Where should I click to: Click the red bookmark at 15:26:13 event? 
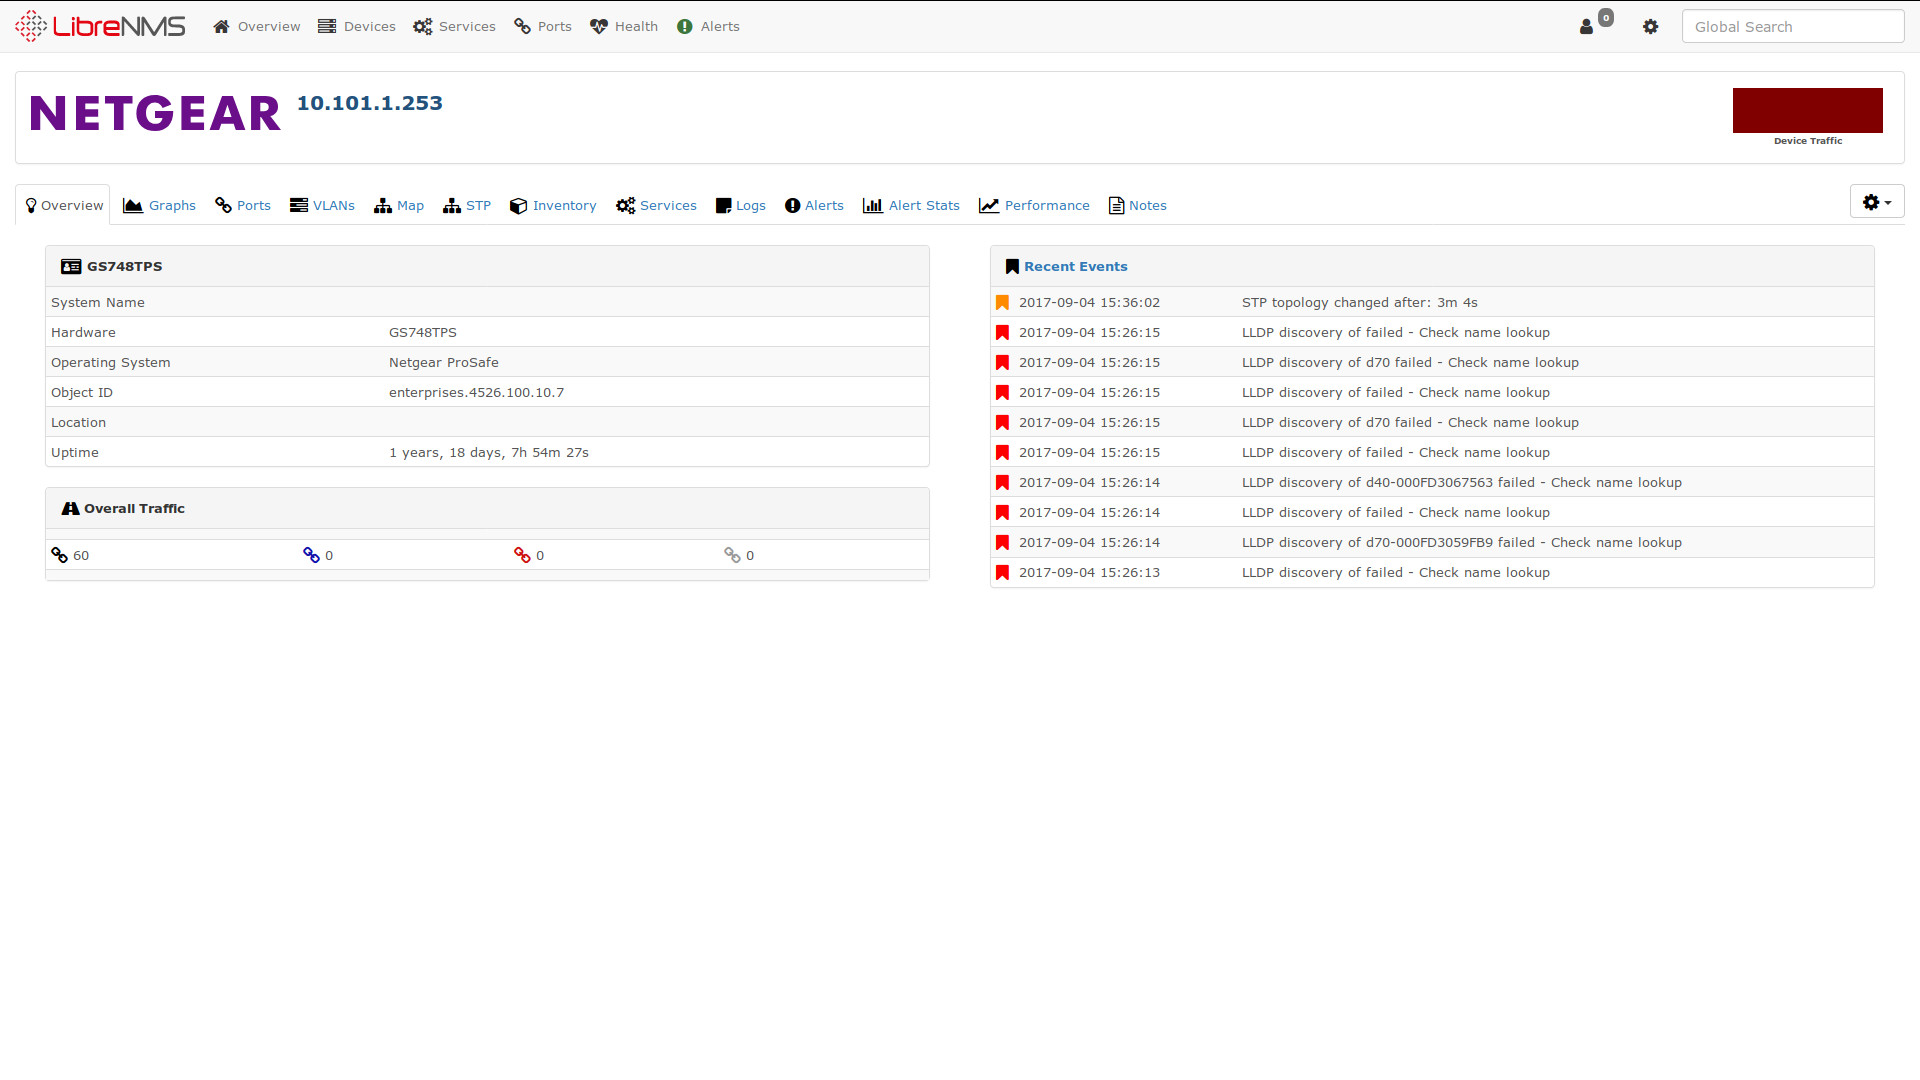click(x=1002, y=573)
